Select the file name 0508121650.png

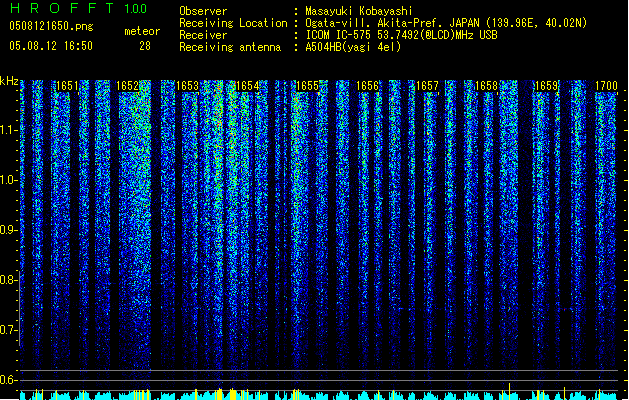51,26
